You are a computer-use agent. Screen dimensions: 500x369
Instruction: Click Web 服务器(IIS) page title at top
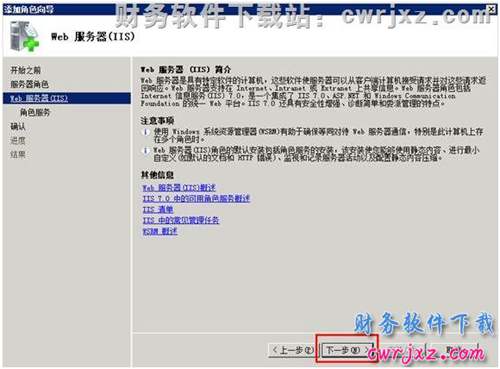[93, 36]
